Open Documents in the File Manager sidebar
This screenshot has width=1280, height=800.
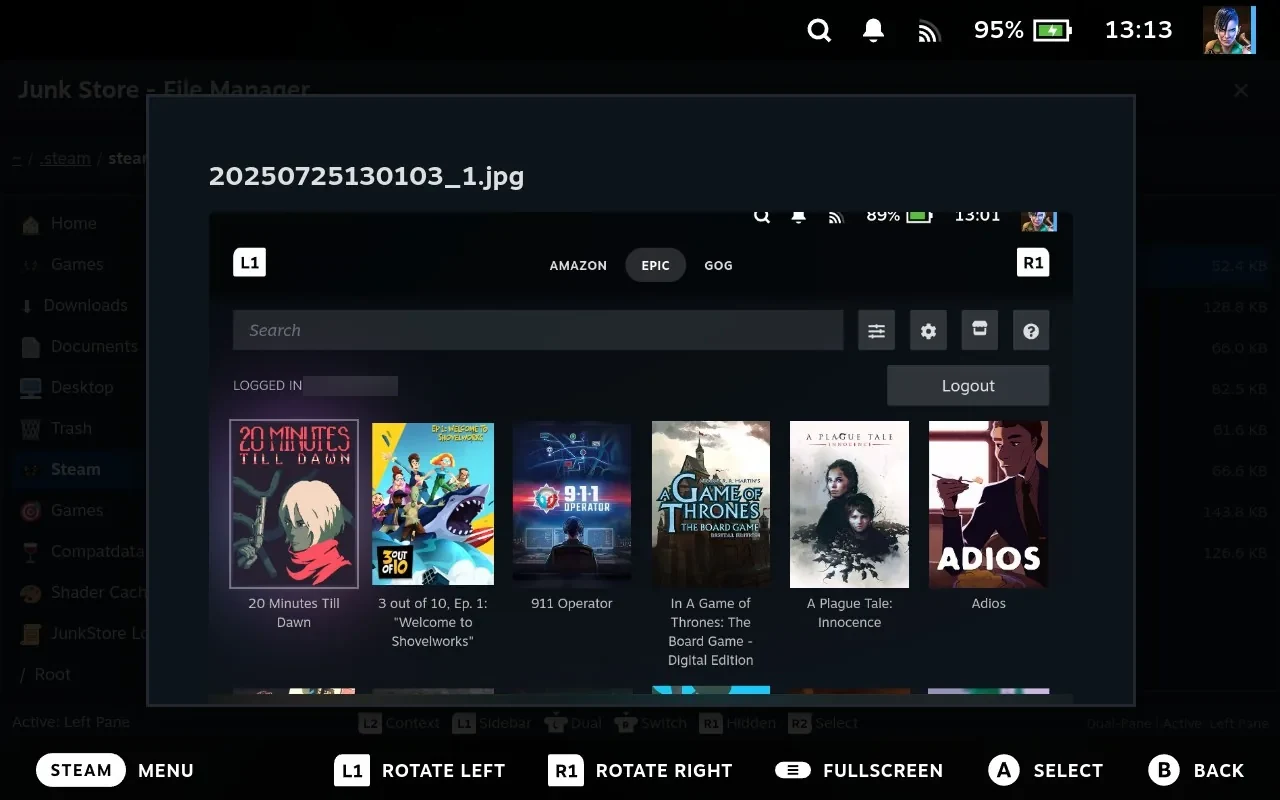[80, 347]
